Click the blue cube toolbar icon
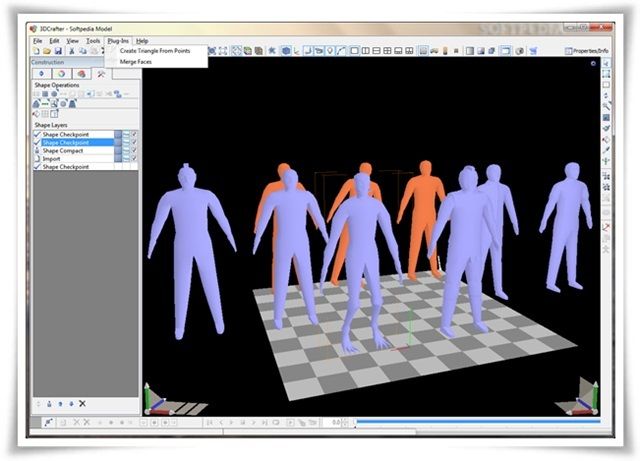Viewport: 640px width, 461px height. (x=286, y=51)
